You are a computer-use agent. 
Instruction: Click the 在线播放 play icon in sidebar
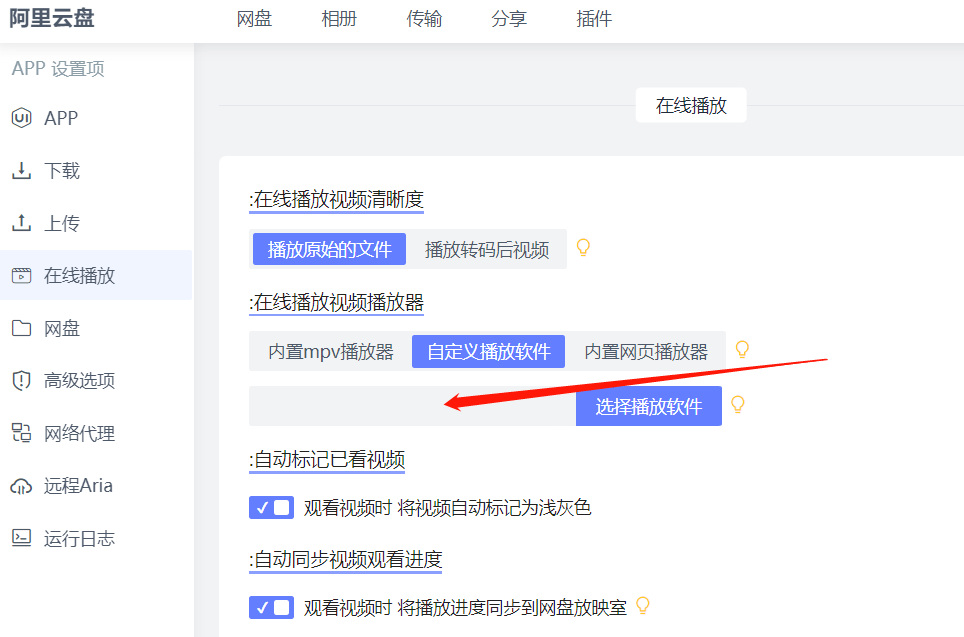click(21, 275)
